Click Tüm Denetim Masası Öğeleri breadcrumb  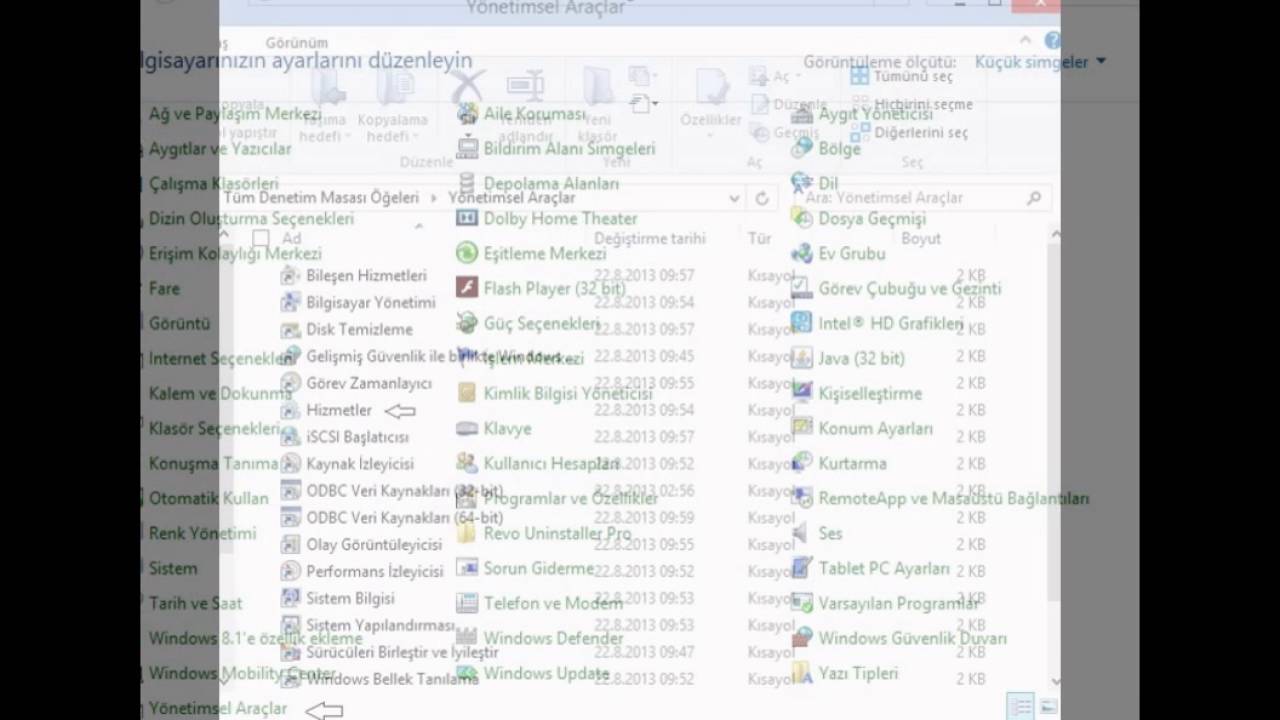tap(321, 198)
